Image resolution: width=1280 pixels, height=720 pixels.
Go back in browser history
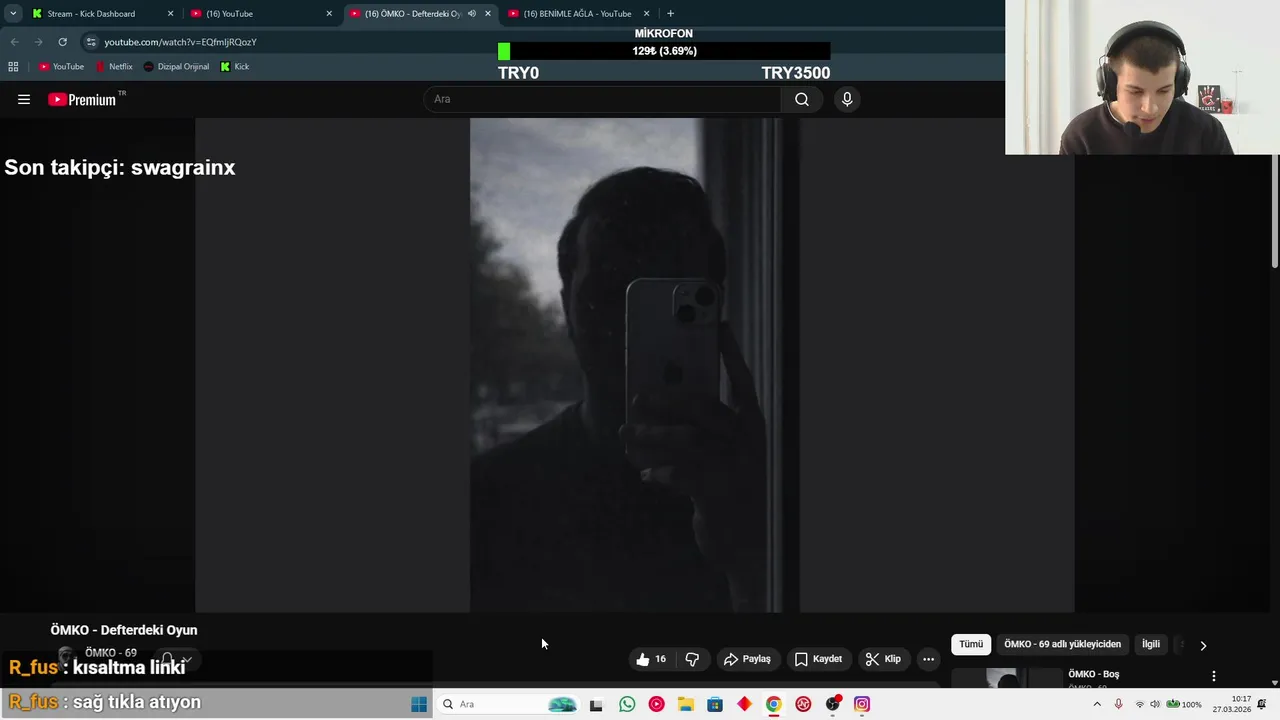pyautogui.click(x=14, y=42)
